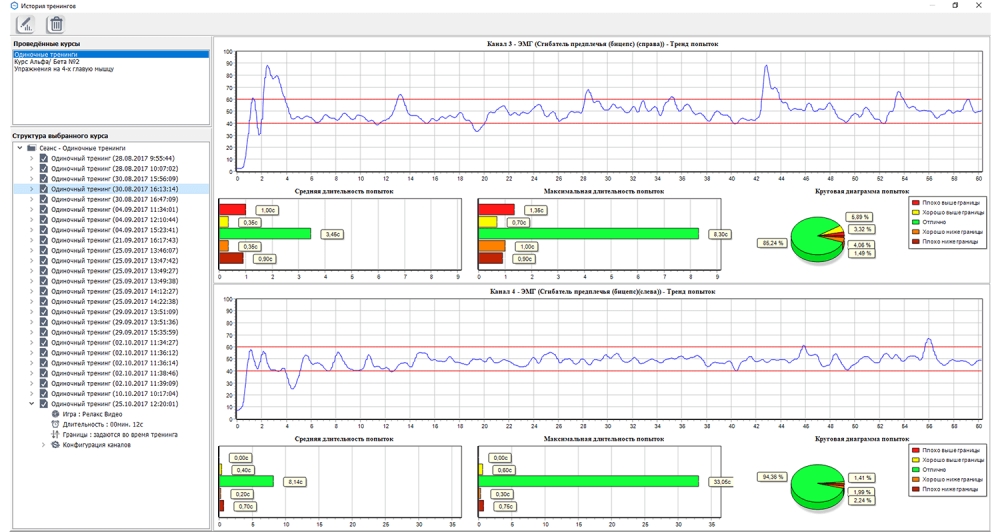Click the folder icon of Сеанс node

pos(32,148)
